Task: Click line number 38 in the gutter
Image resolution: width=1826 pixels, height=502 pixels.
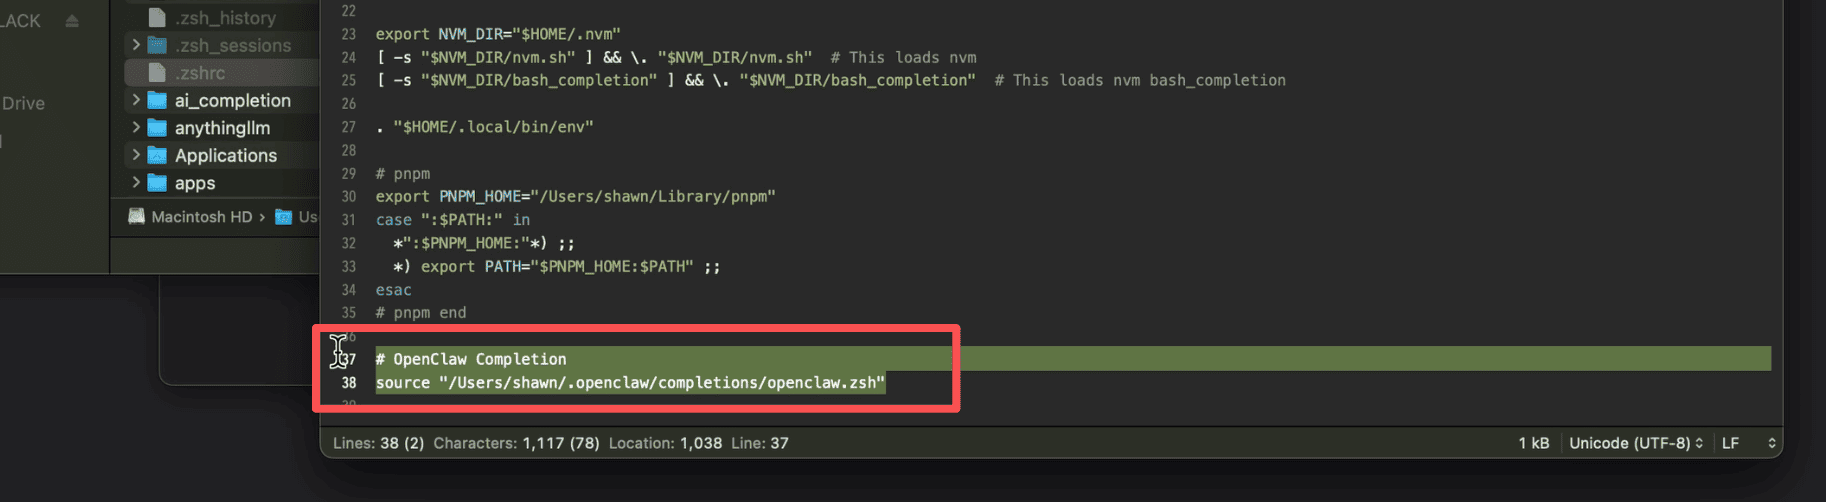Action: (348, 383)
